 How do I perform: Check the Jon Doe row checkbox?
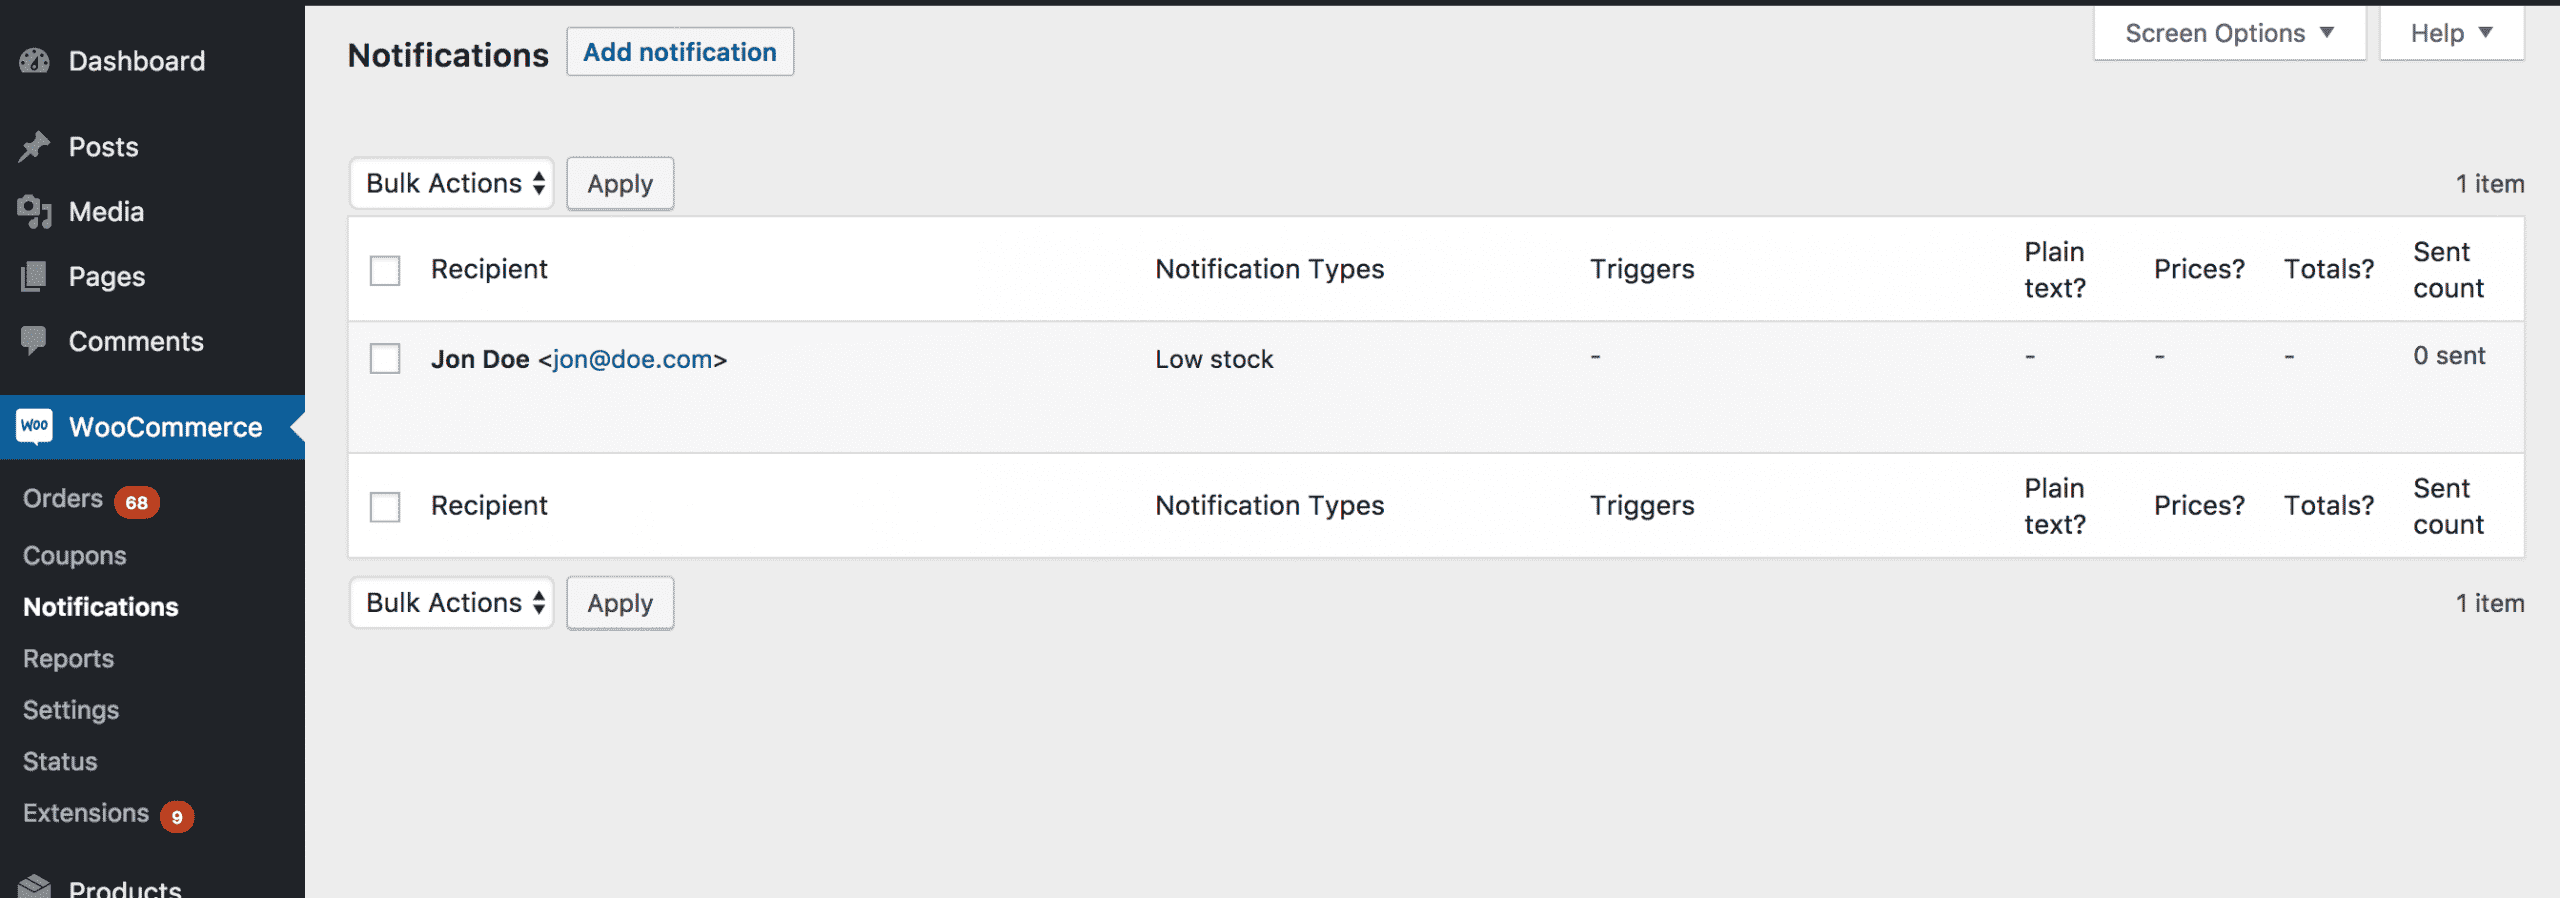coord(385,358)
